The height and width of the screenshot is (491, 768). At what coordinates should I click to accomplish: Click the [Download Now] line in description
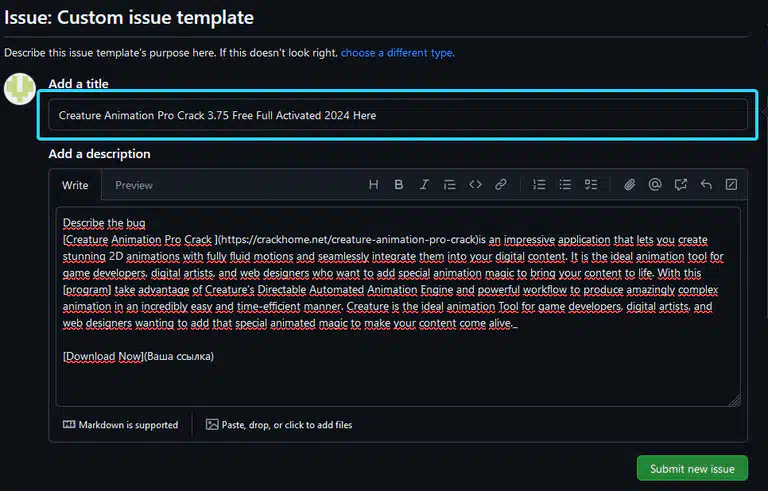138,356
